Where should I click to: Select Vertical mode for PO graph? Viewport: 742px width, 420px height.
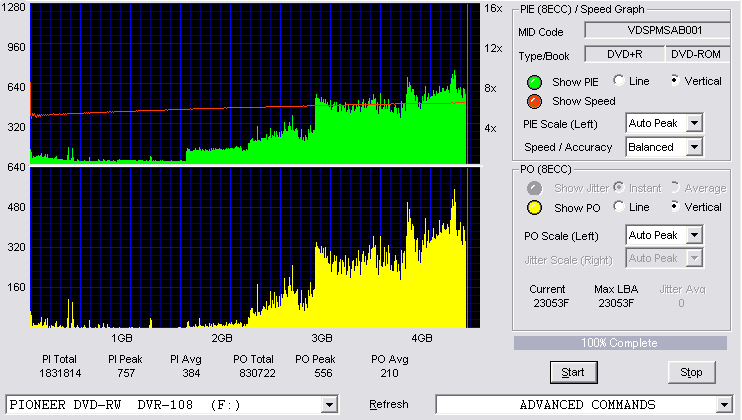(675, 206)
